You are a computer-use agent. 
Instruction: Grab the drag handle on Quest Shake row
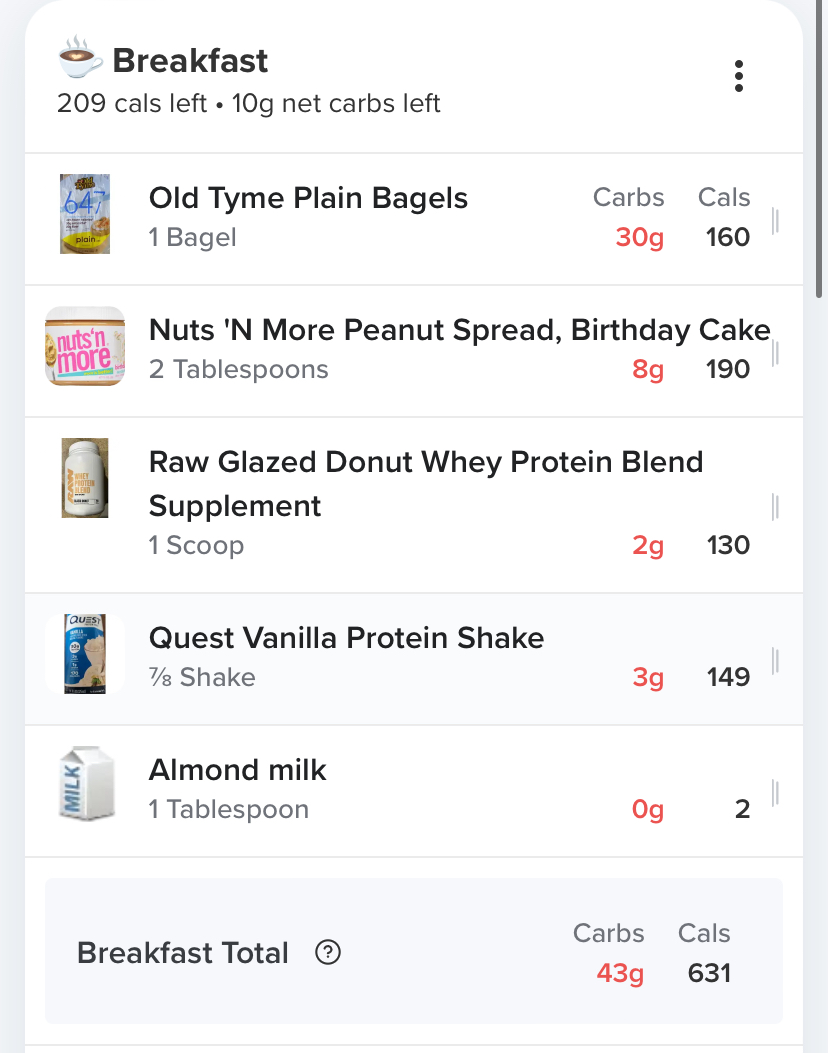click(775, 660)
